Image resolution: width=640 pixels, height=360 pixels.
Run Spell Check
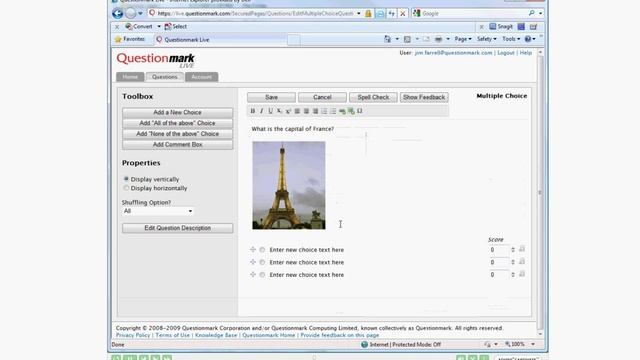pos(373,97)
